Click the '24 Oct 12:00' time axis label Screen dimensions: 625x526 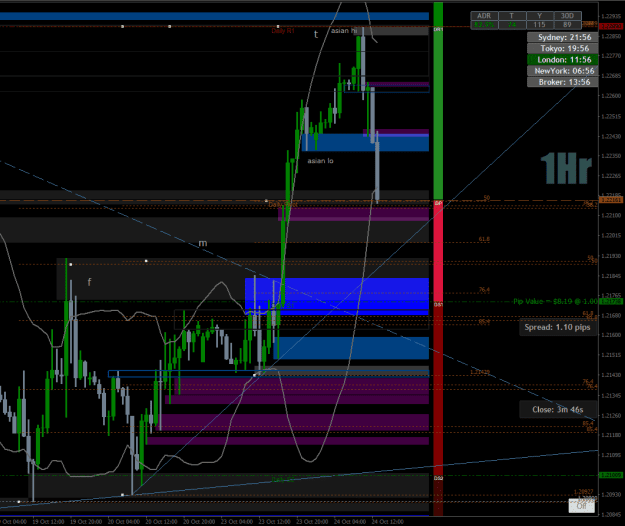click(388, 521)
